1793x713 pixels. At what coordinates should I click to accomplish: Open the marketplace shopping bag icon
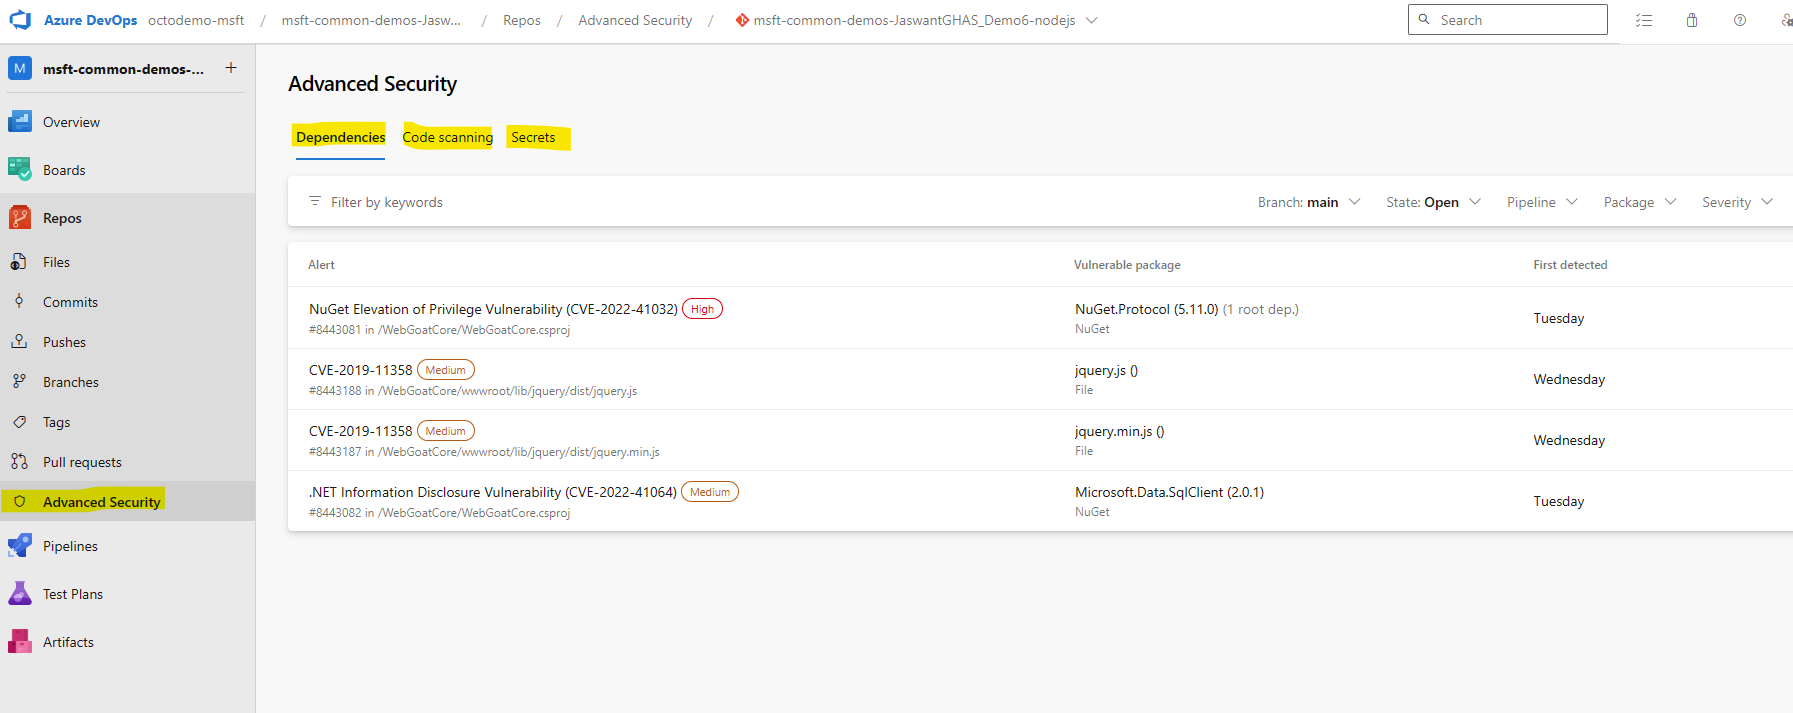[1692, 20]
